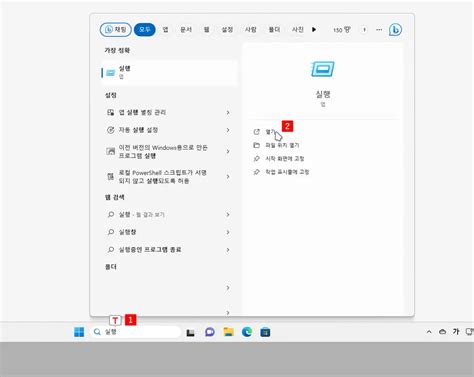Expand chevron beside 실행중인 프로그램 종료

pos(228,250)
